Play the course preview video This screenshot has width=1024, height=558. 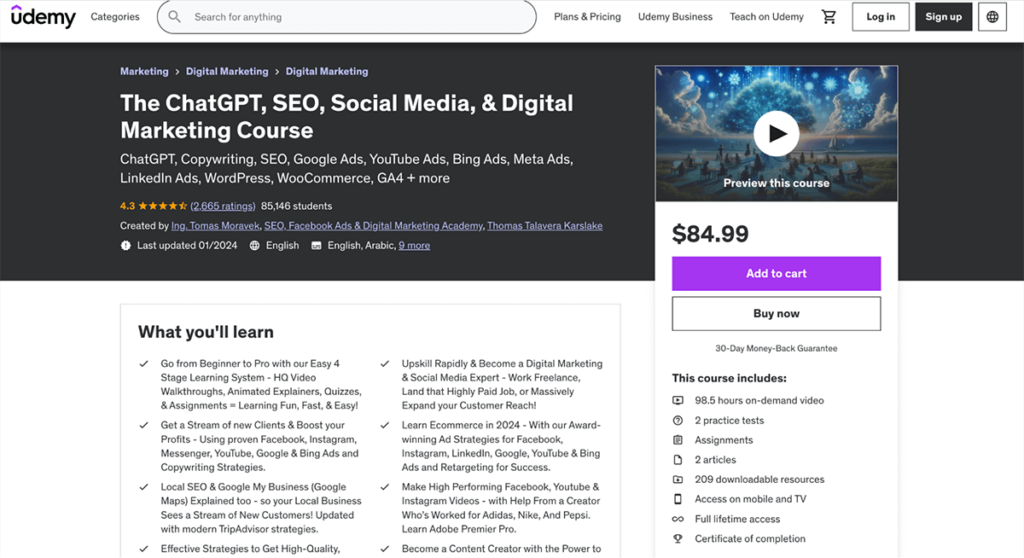tap(776, 134)
